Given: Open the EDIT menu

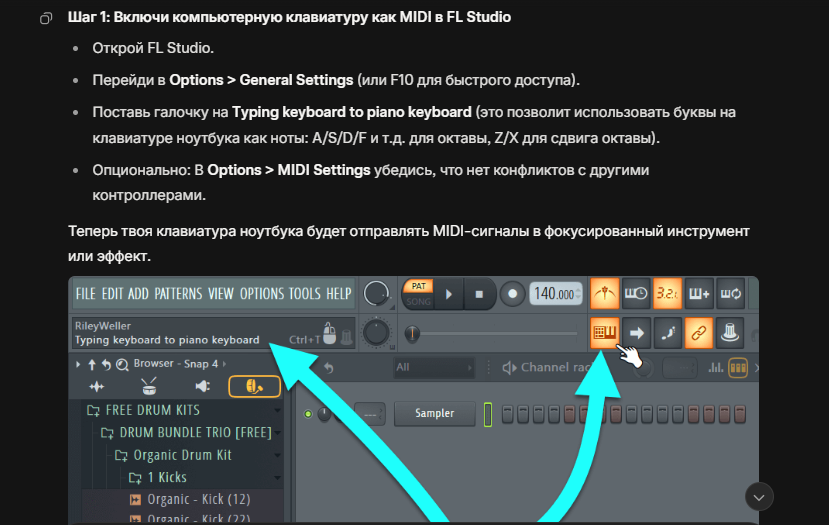Looking at the screenshot, I should pyautogui.click(x=112, y=293).
